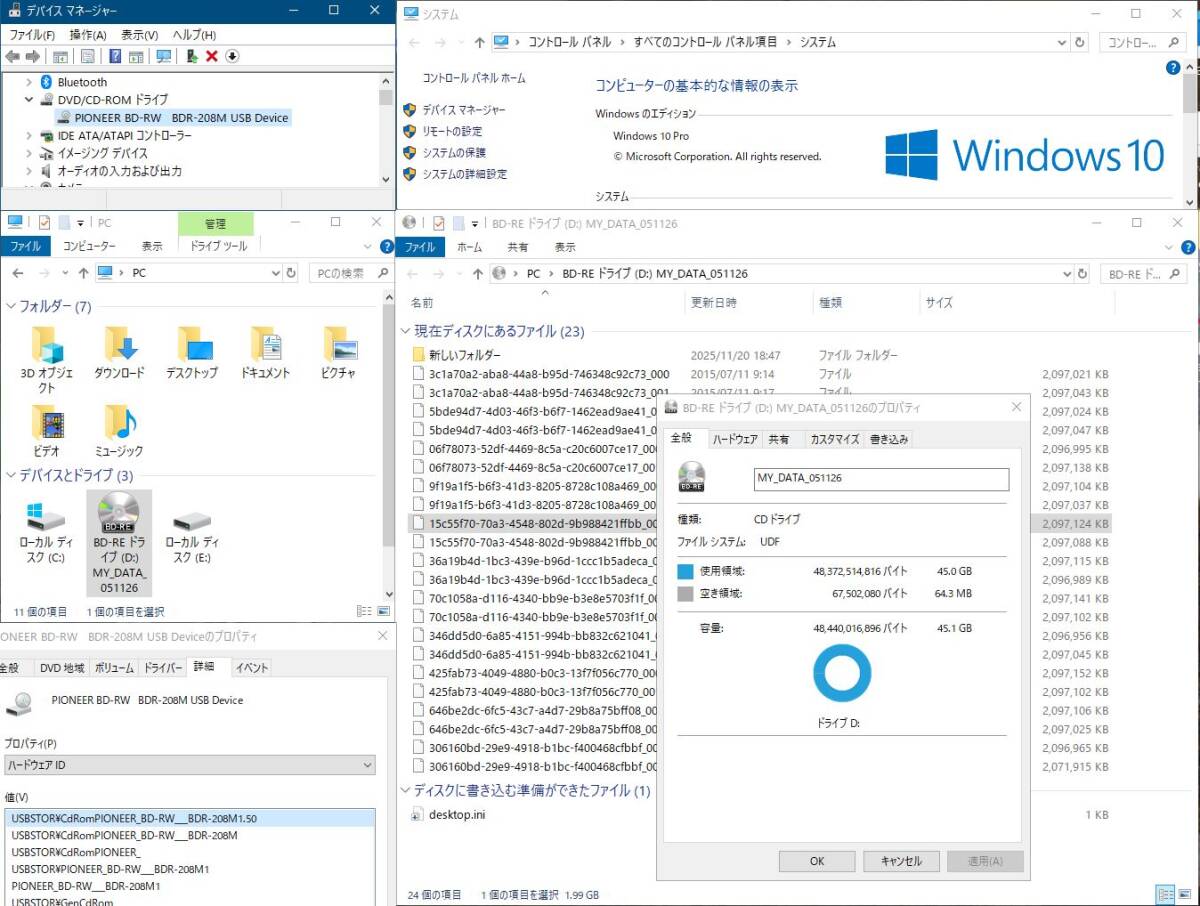Click キャンセル in drive properties dialog
This screenshot has height=906, width=1200.
[x=900, y=861]
